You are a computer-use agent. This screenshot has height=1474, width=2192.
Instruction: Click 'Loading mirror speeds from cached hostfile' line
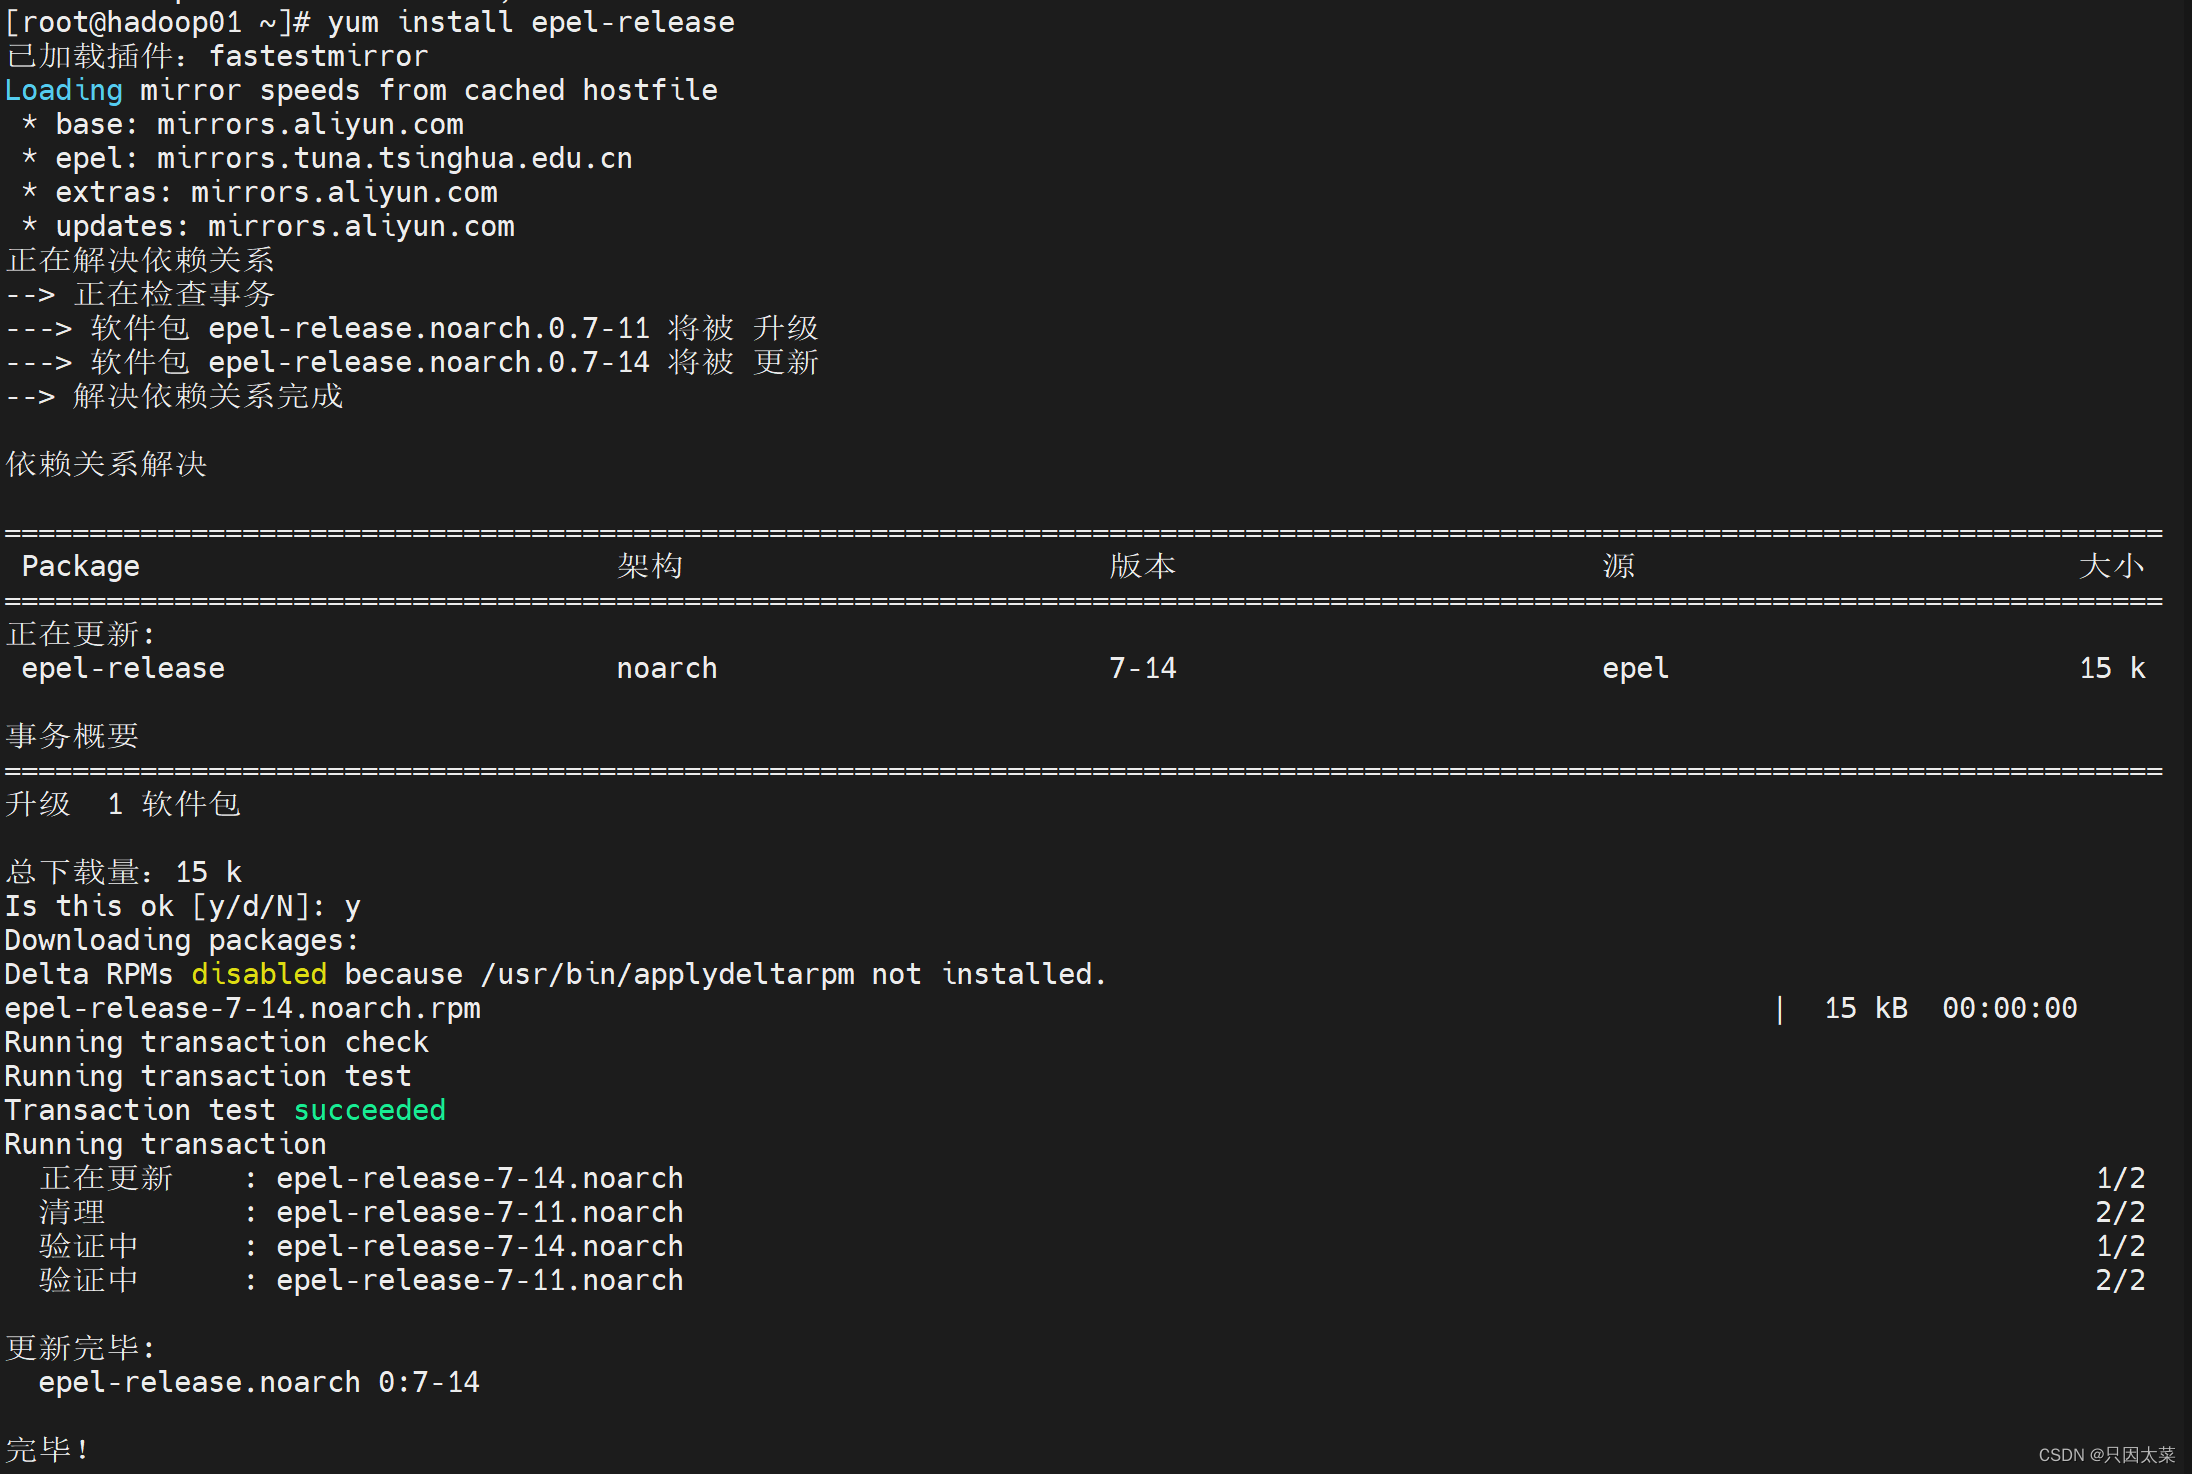pyautogui.click(x=361, y=90)
